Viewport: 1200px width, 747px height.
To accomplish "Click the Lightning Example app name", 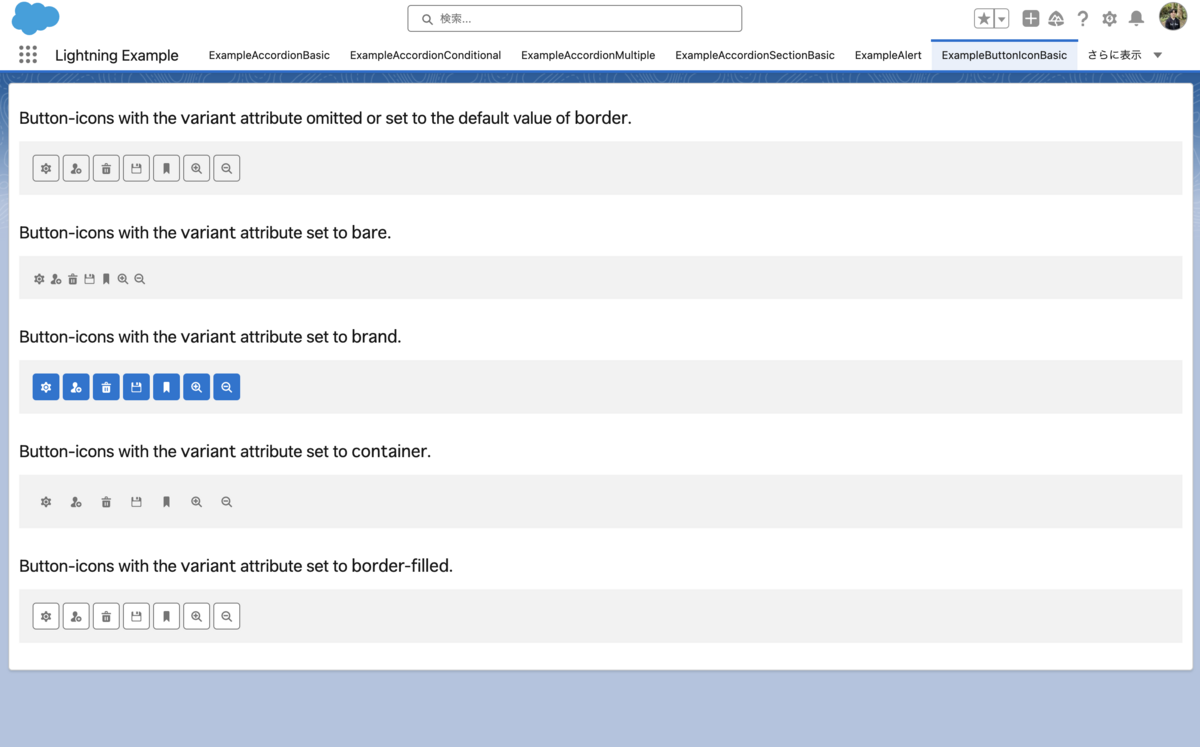I will click(x=117, y=55).
